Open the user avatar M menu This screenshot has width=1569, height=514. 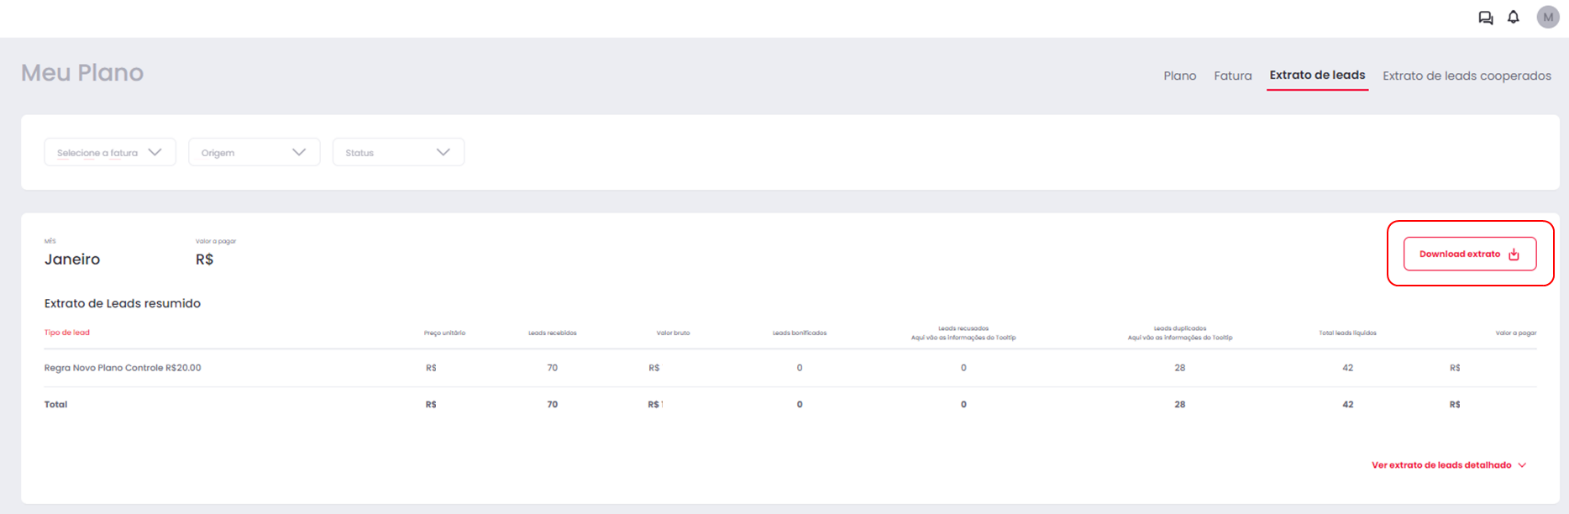[1548, 17]
